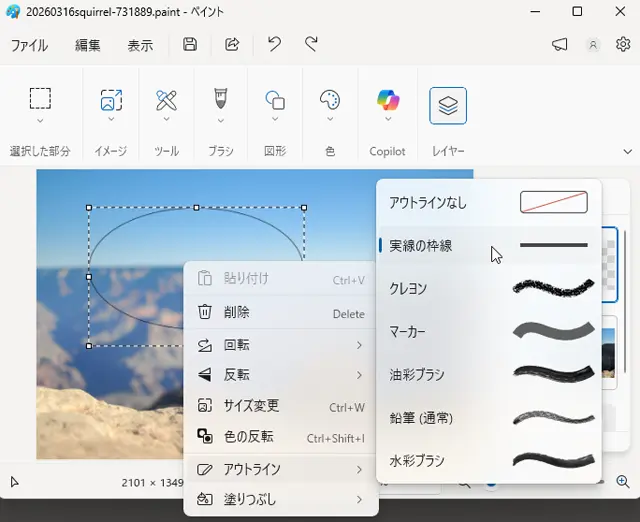Select アウトラインなし outline option

click(489, 202)
